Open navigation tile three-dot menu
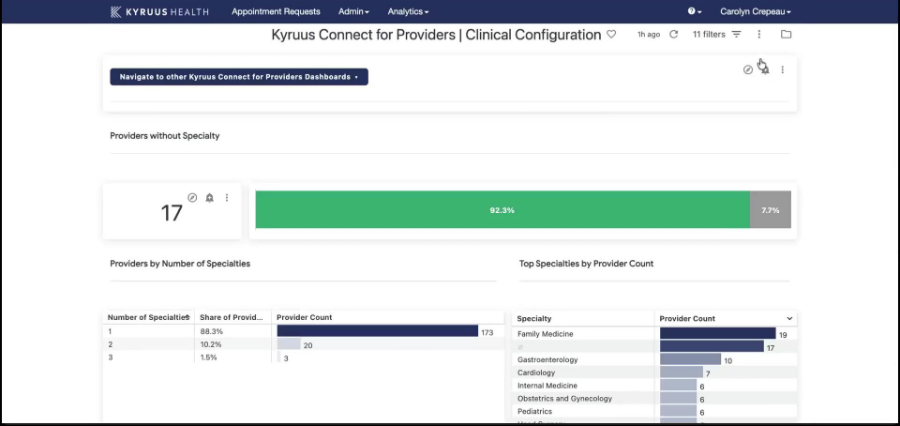Screen dimensions: 900x426 pos(782,70)
